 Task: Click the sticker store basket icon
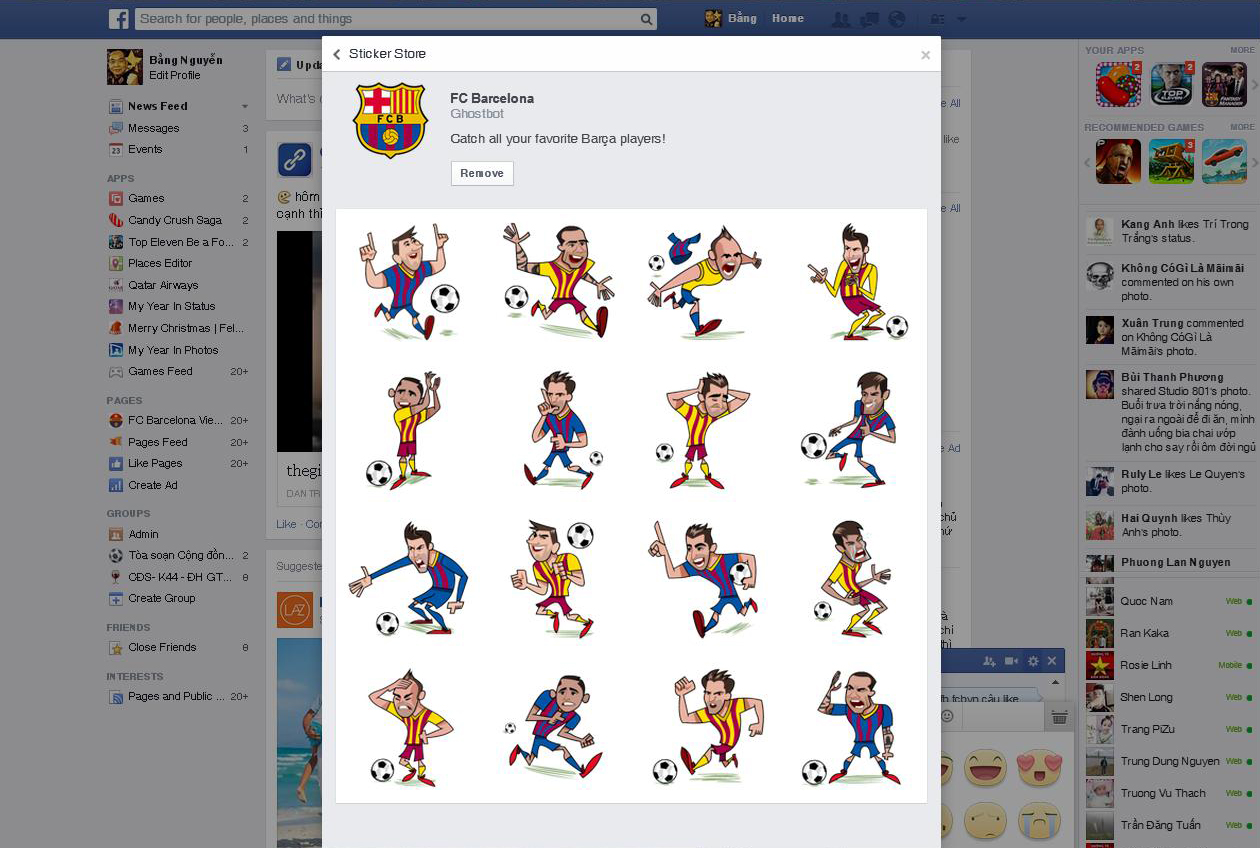coord(1059,716)
